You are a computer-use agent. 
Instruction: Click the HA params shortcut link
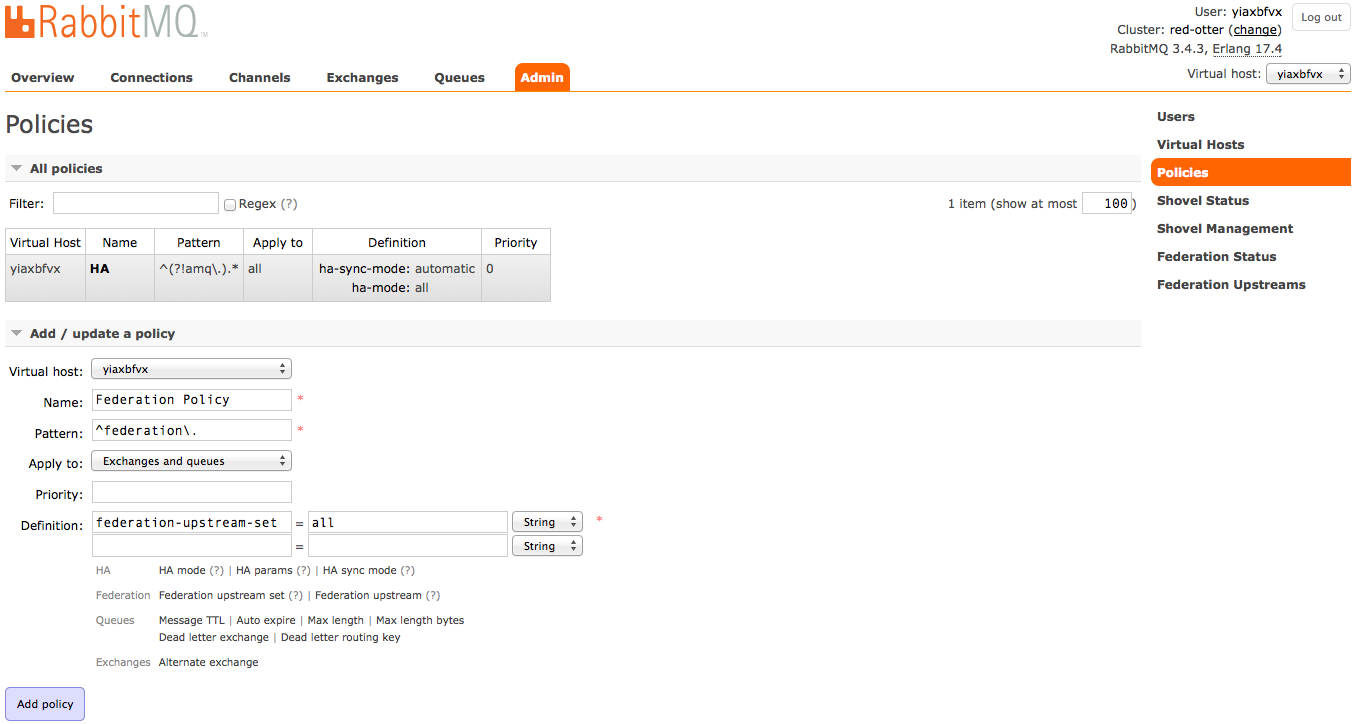(x=264, y=570)
